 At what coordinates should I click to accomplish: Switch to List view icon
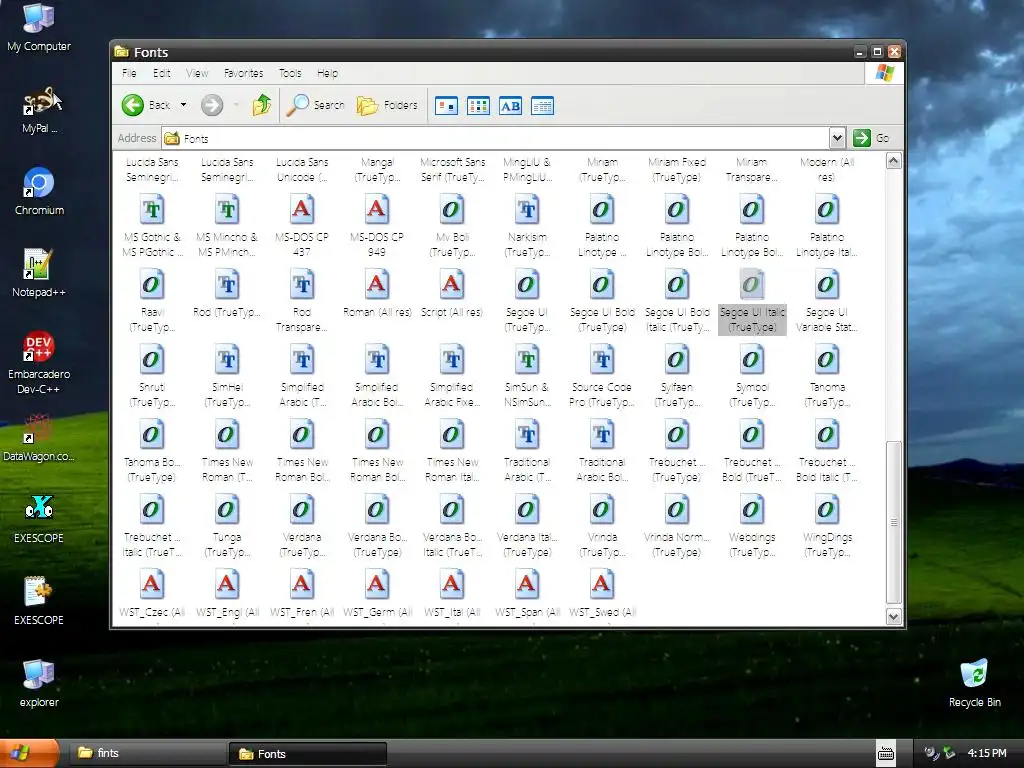click(478, 106)
